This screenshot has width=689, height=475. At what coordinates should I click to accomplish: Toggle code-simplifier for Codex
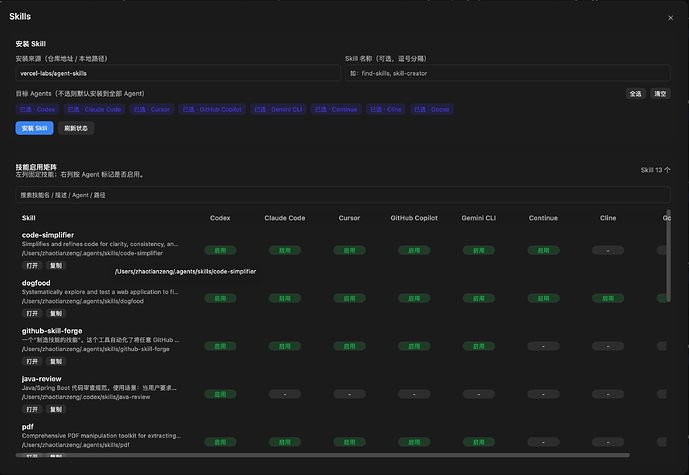click(x=220, y=250)
